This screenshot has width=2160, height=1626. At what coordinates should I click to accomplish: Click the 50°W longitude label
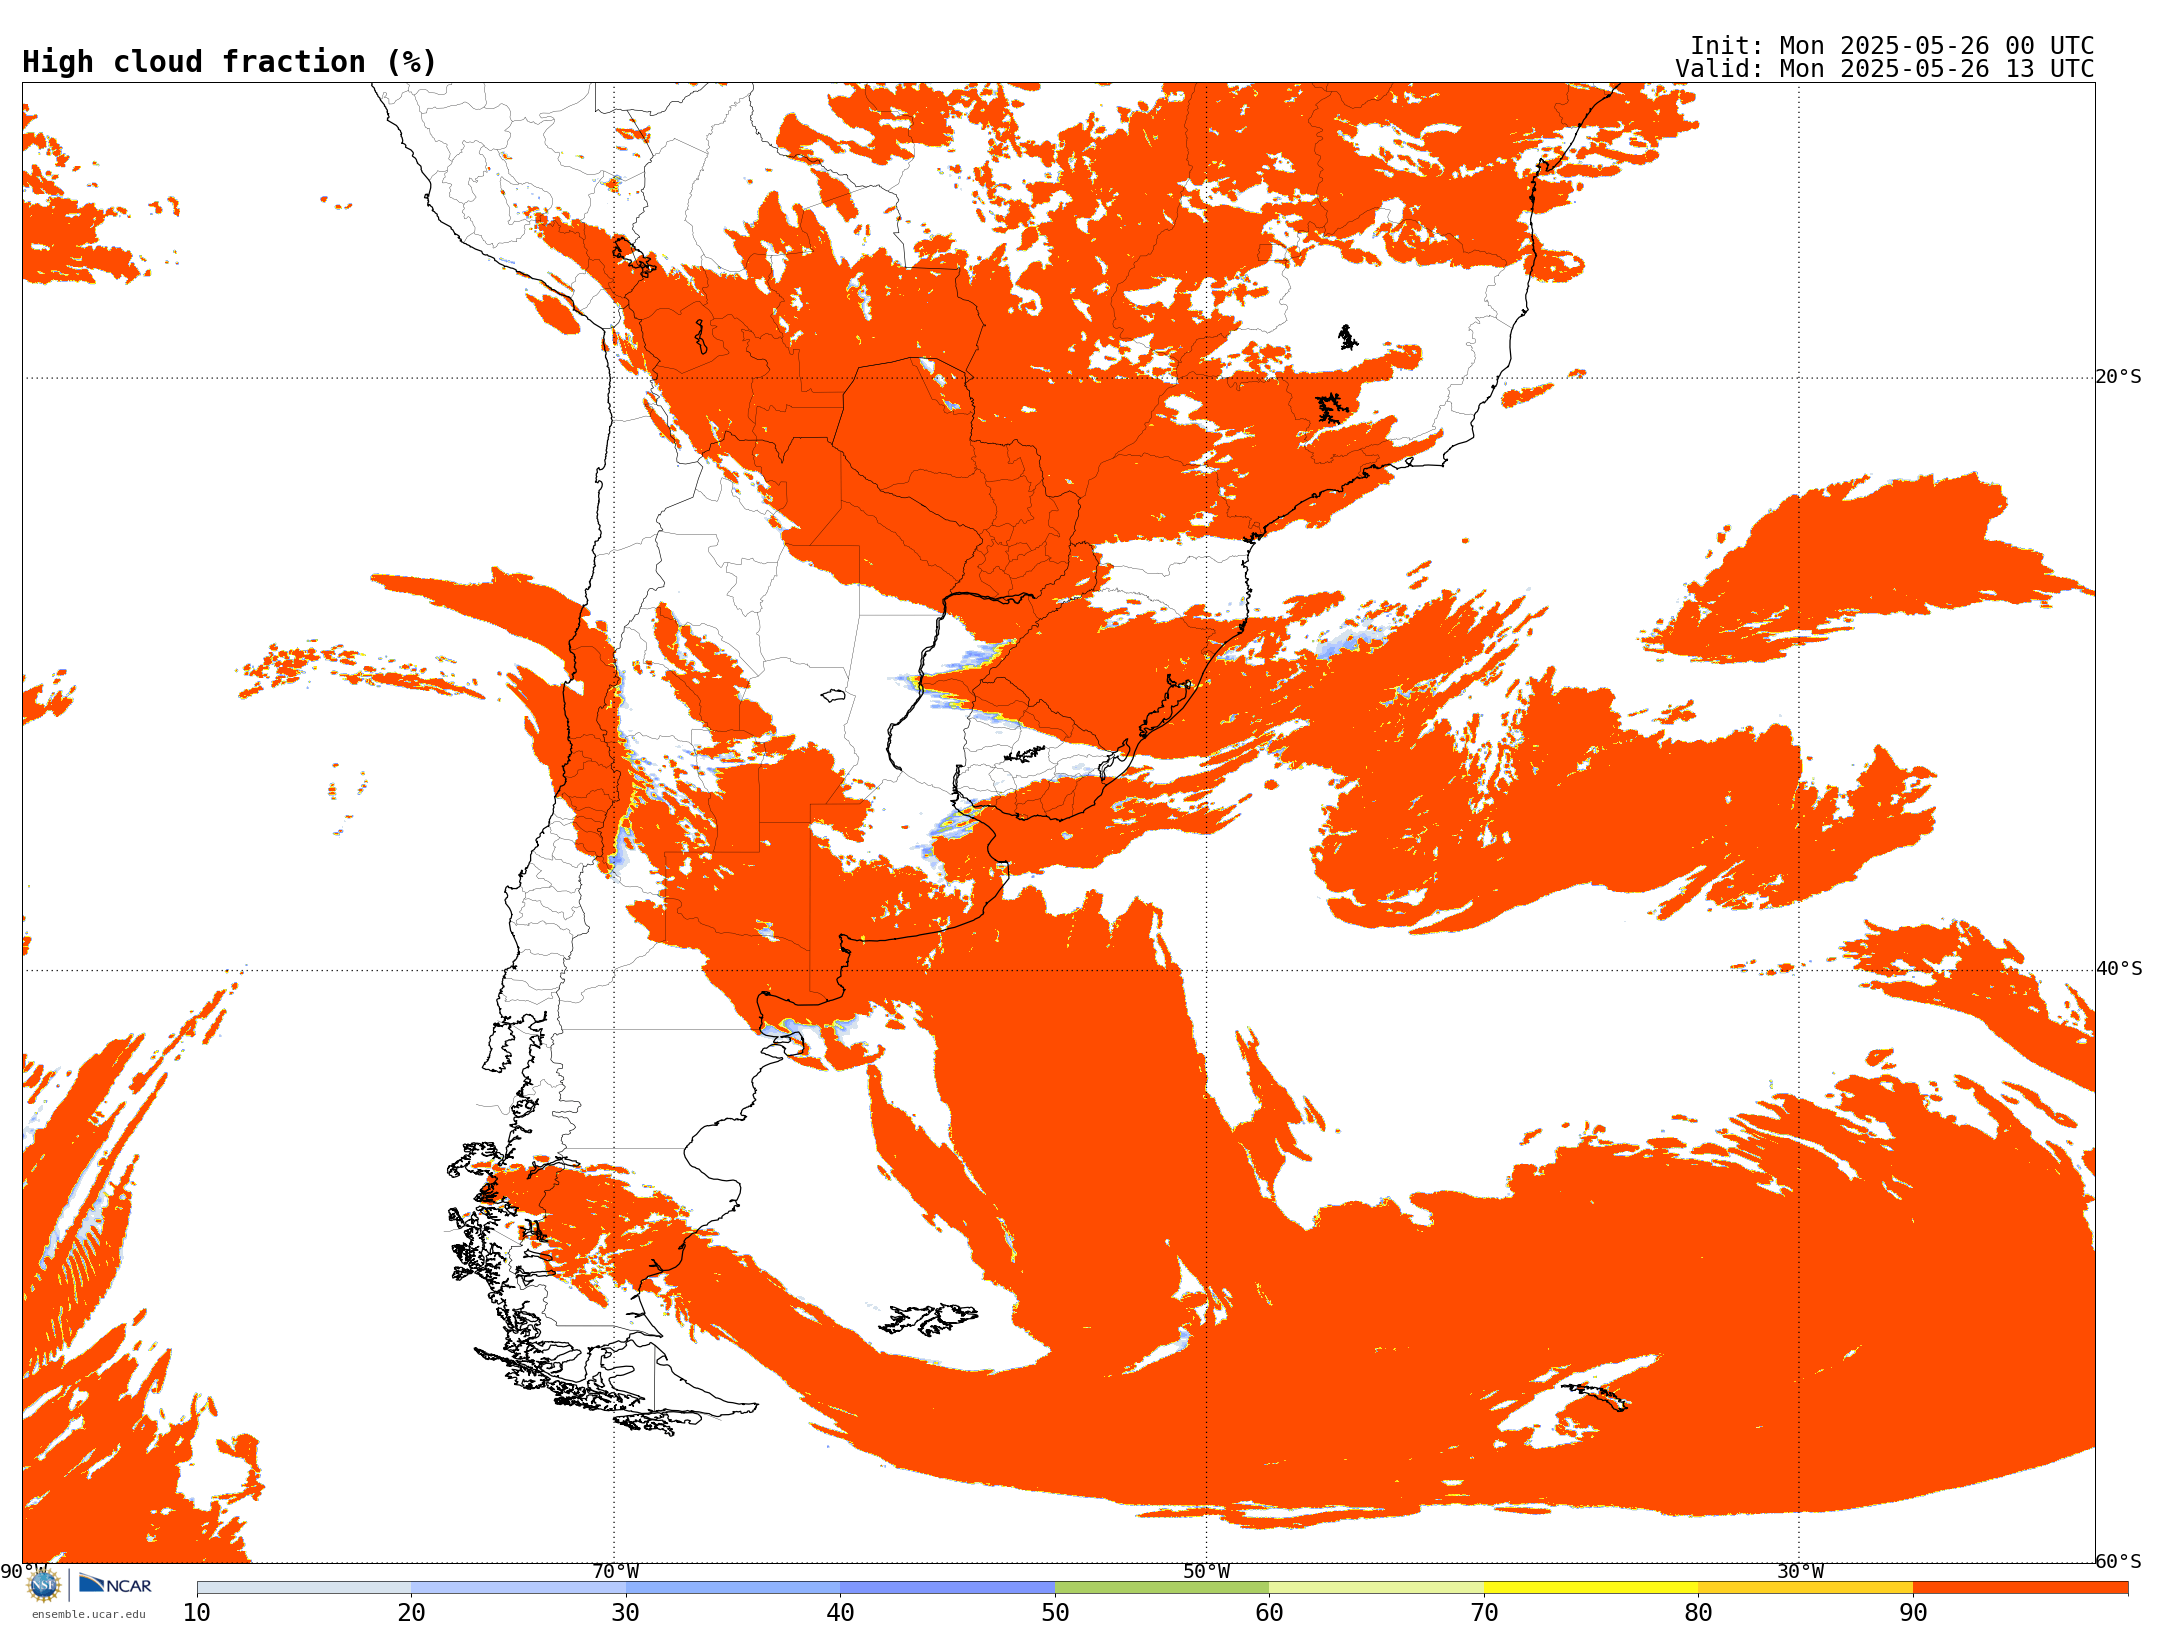[1207, 1571]
